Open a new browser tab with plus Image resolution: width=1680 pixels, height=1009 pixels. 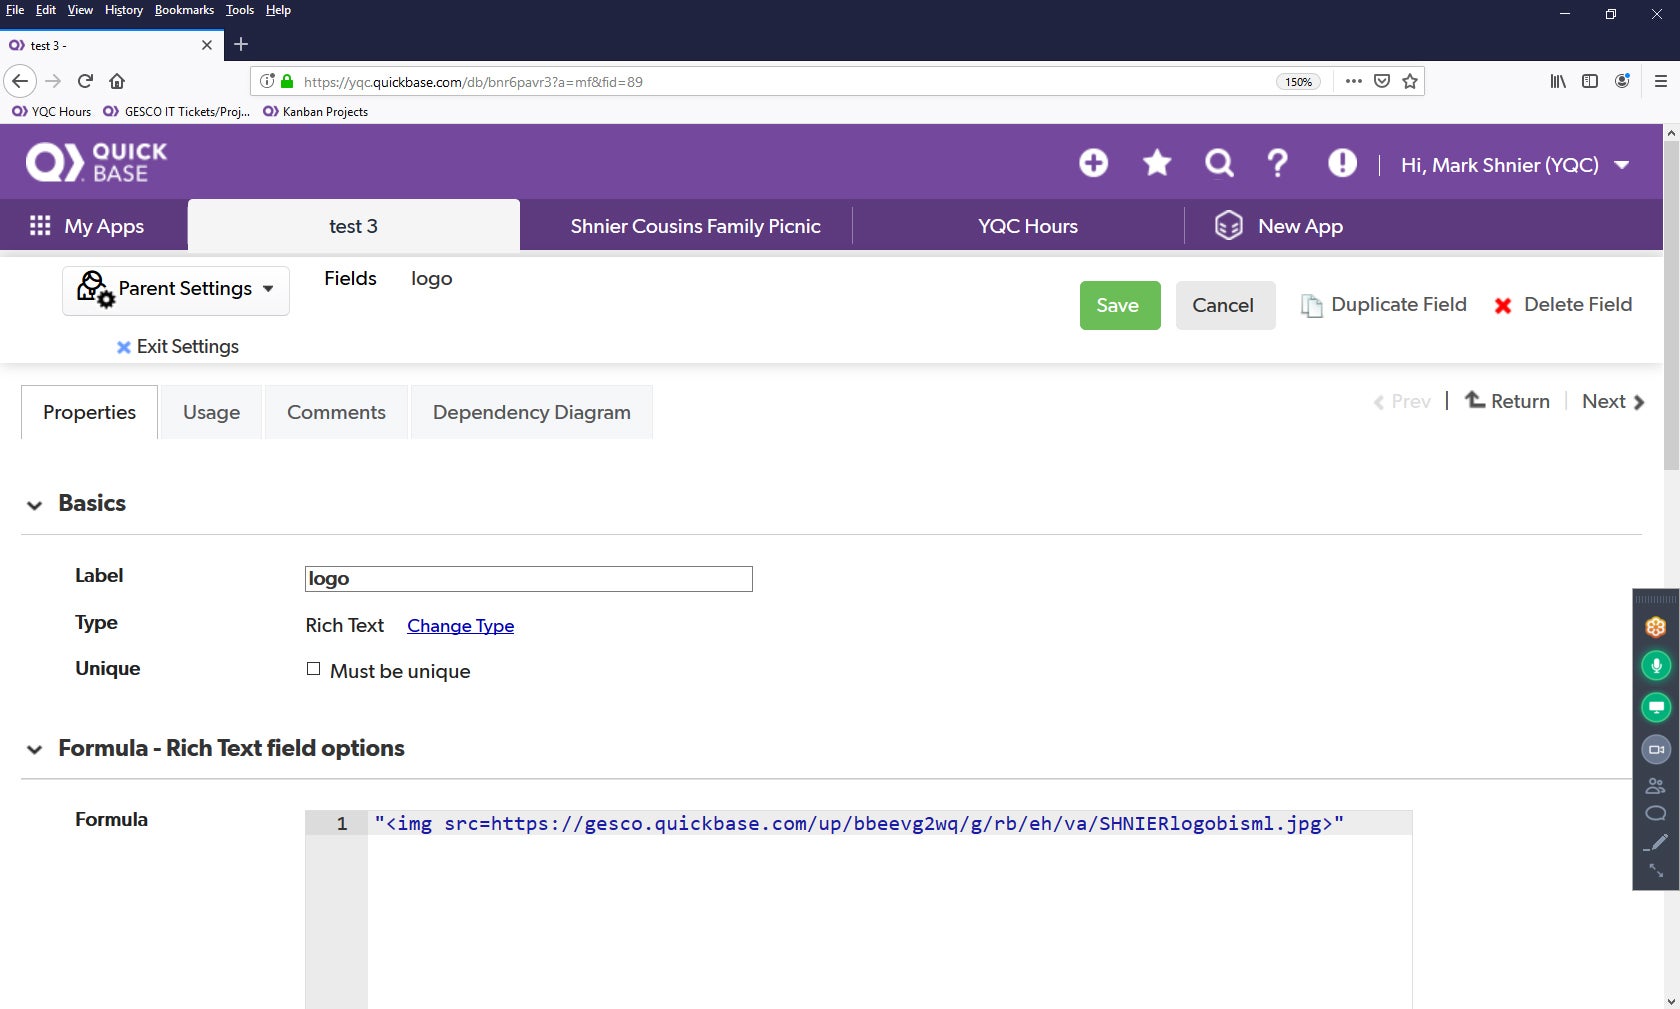241,44
